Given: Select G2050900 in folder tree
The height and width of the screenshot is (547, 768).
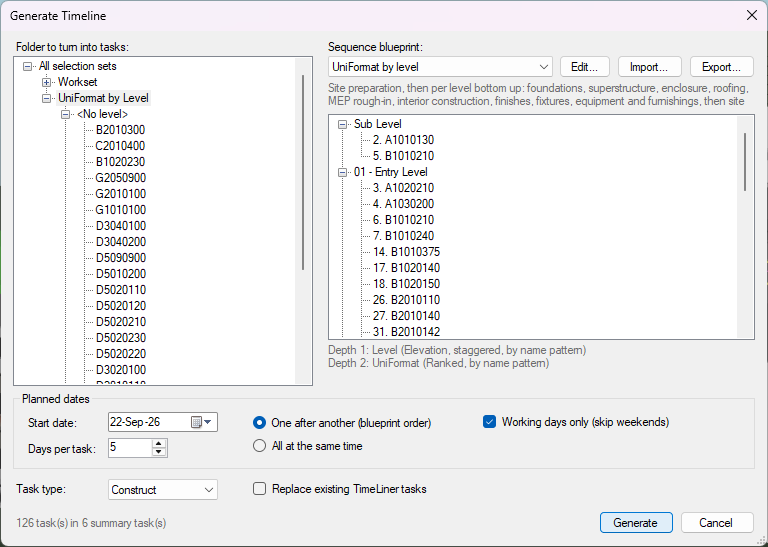Looking at the screenshot, I should pyautogui.click(x=120, y=178).
